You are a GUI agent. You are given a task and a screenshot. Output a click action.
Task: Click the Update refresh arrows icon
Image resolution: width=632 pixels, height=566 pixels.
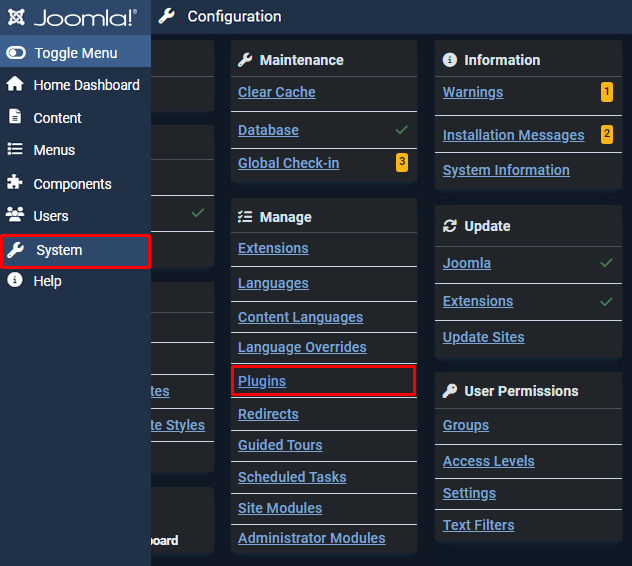(450, 226)
